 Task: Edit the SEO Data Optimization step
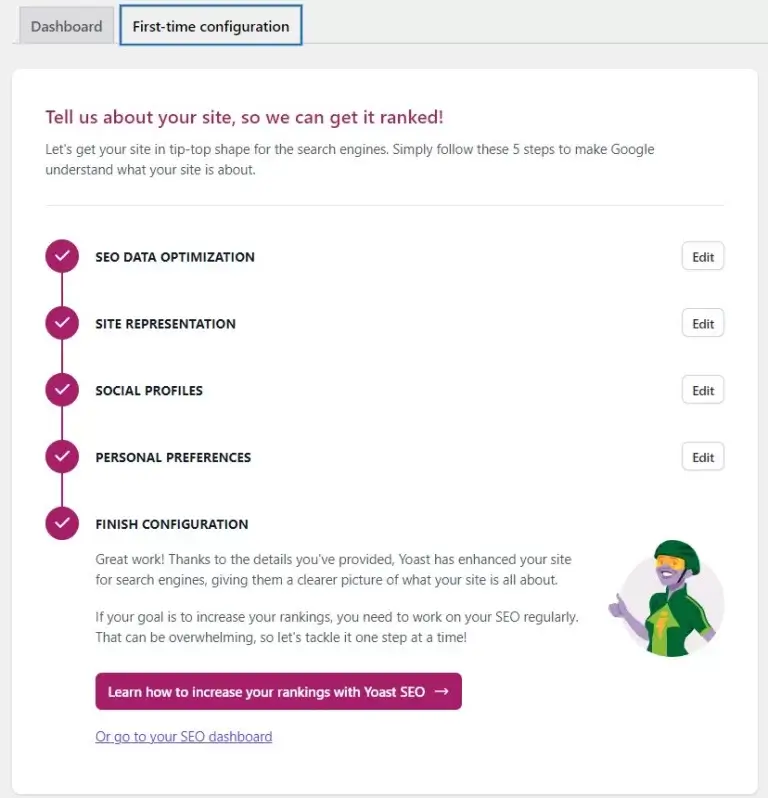click(x=703, y=256)
